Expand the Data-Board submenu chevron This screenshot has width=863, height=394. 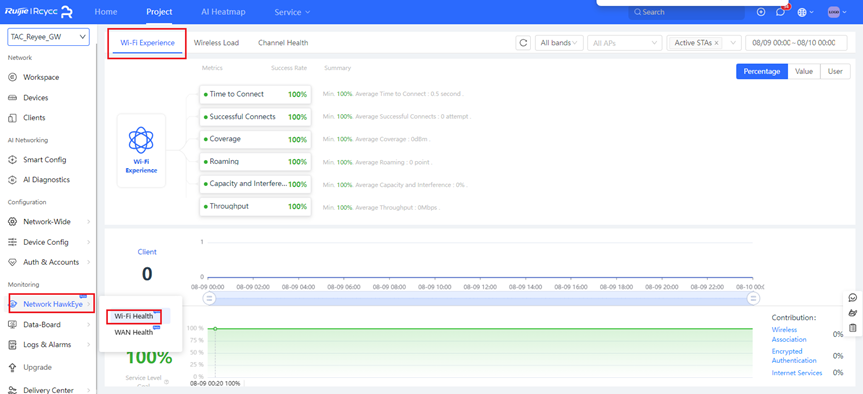click(89, 325)
